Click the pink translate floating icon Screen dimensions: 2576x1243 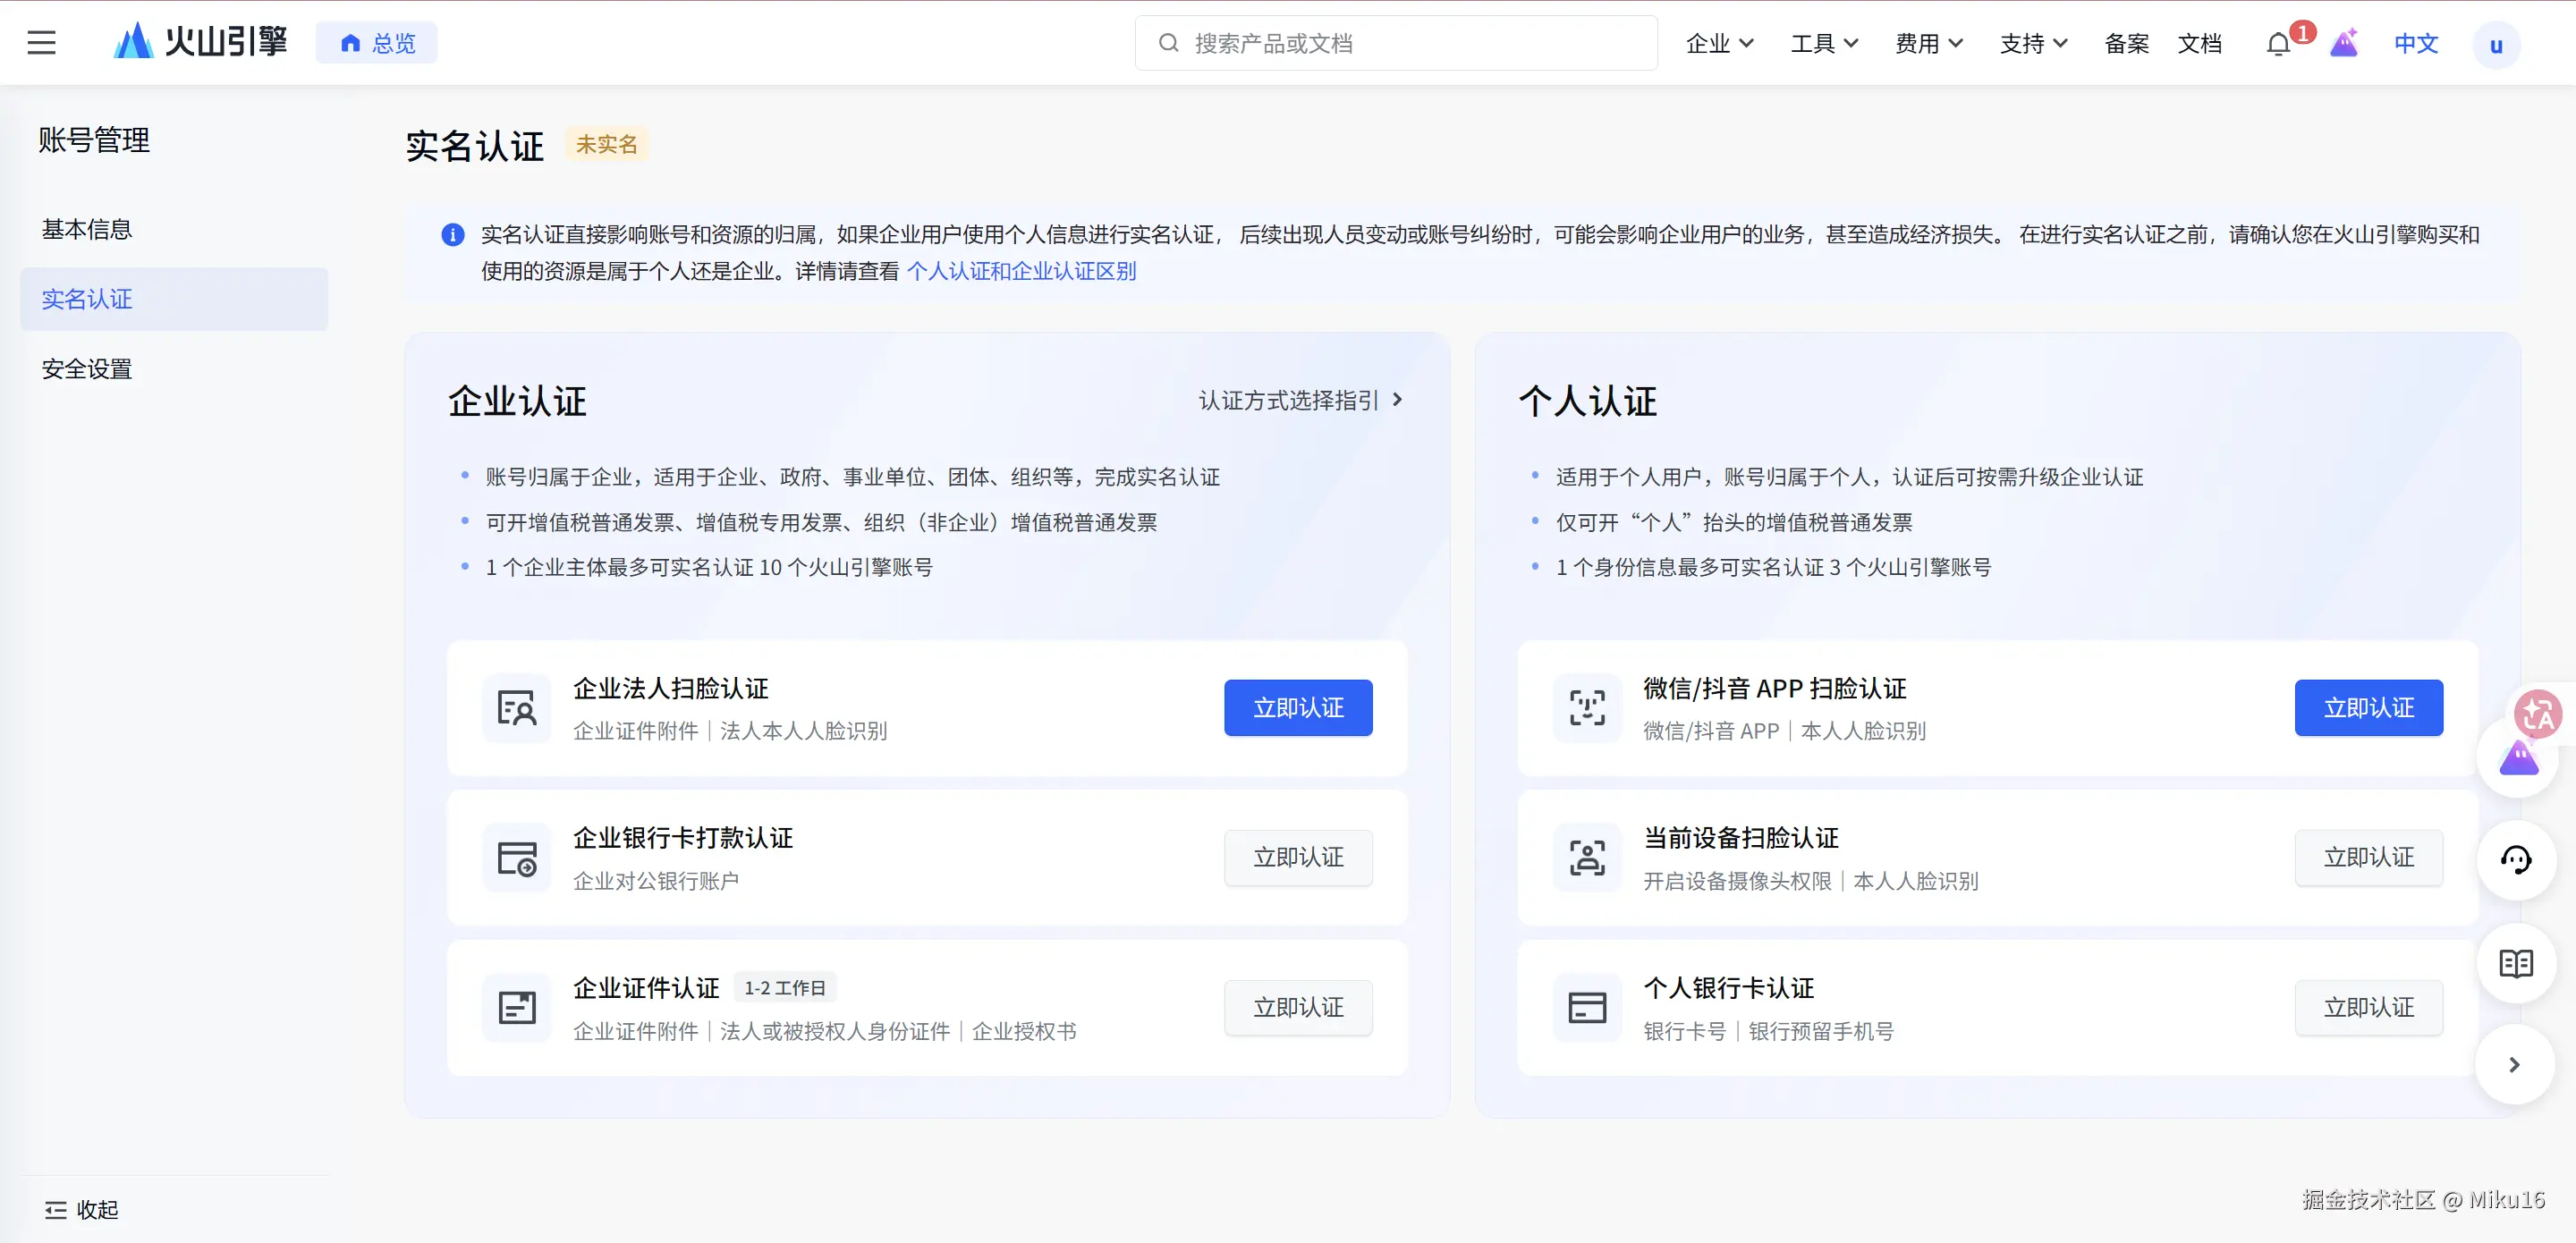point(2538,714)
